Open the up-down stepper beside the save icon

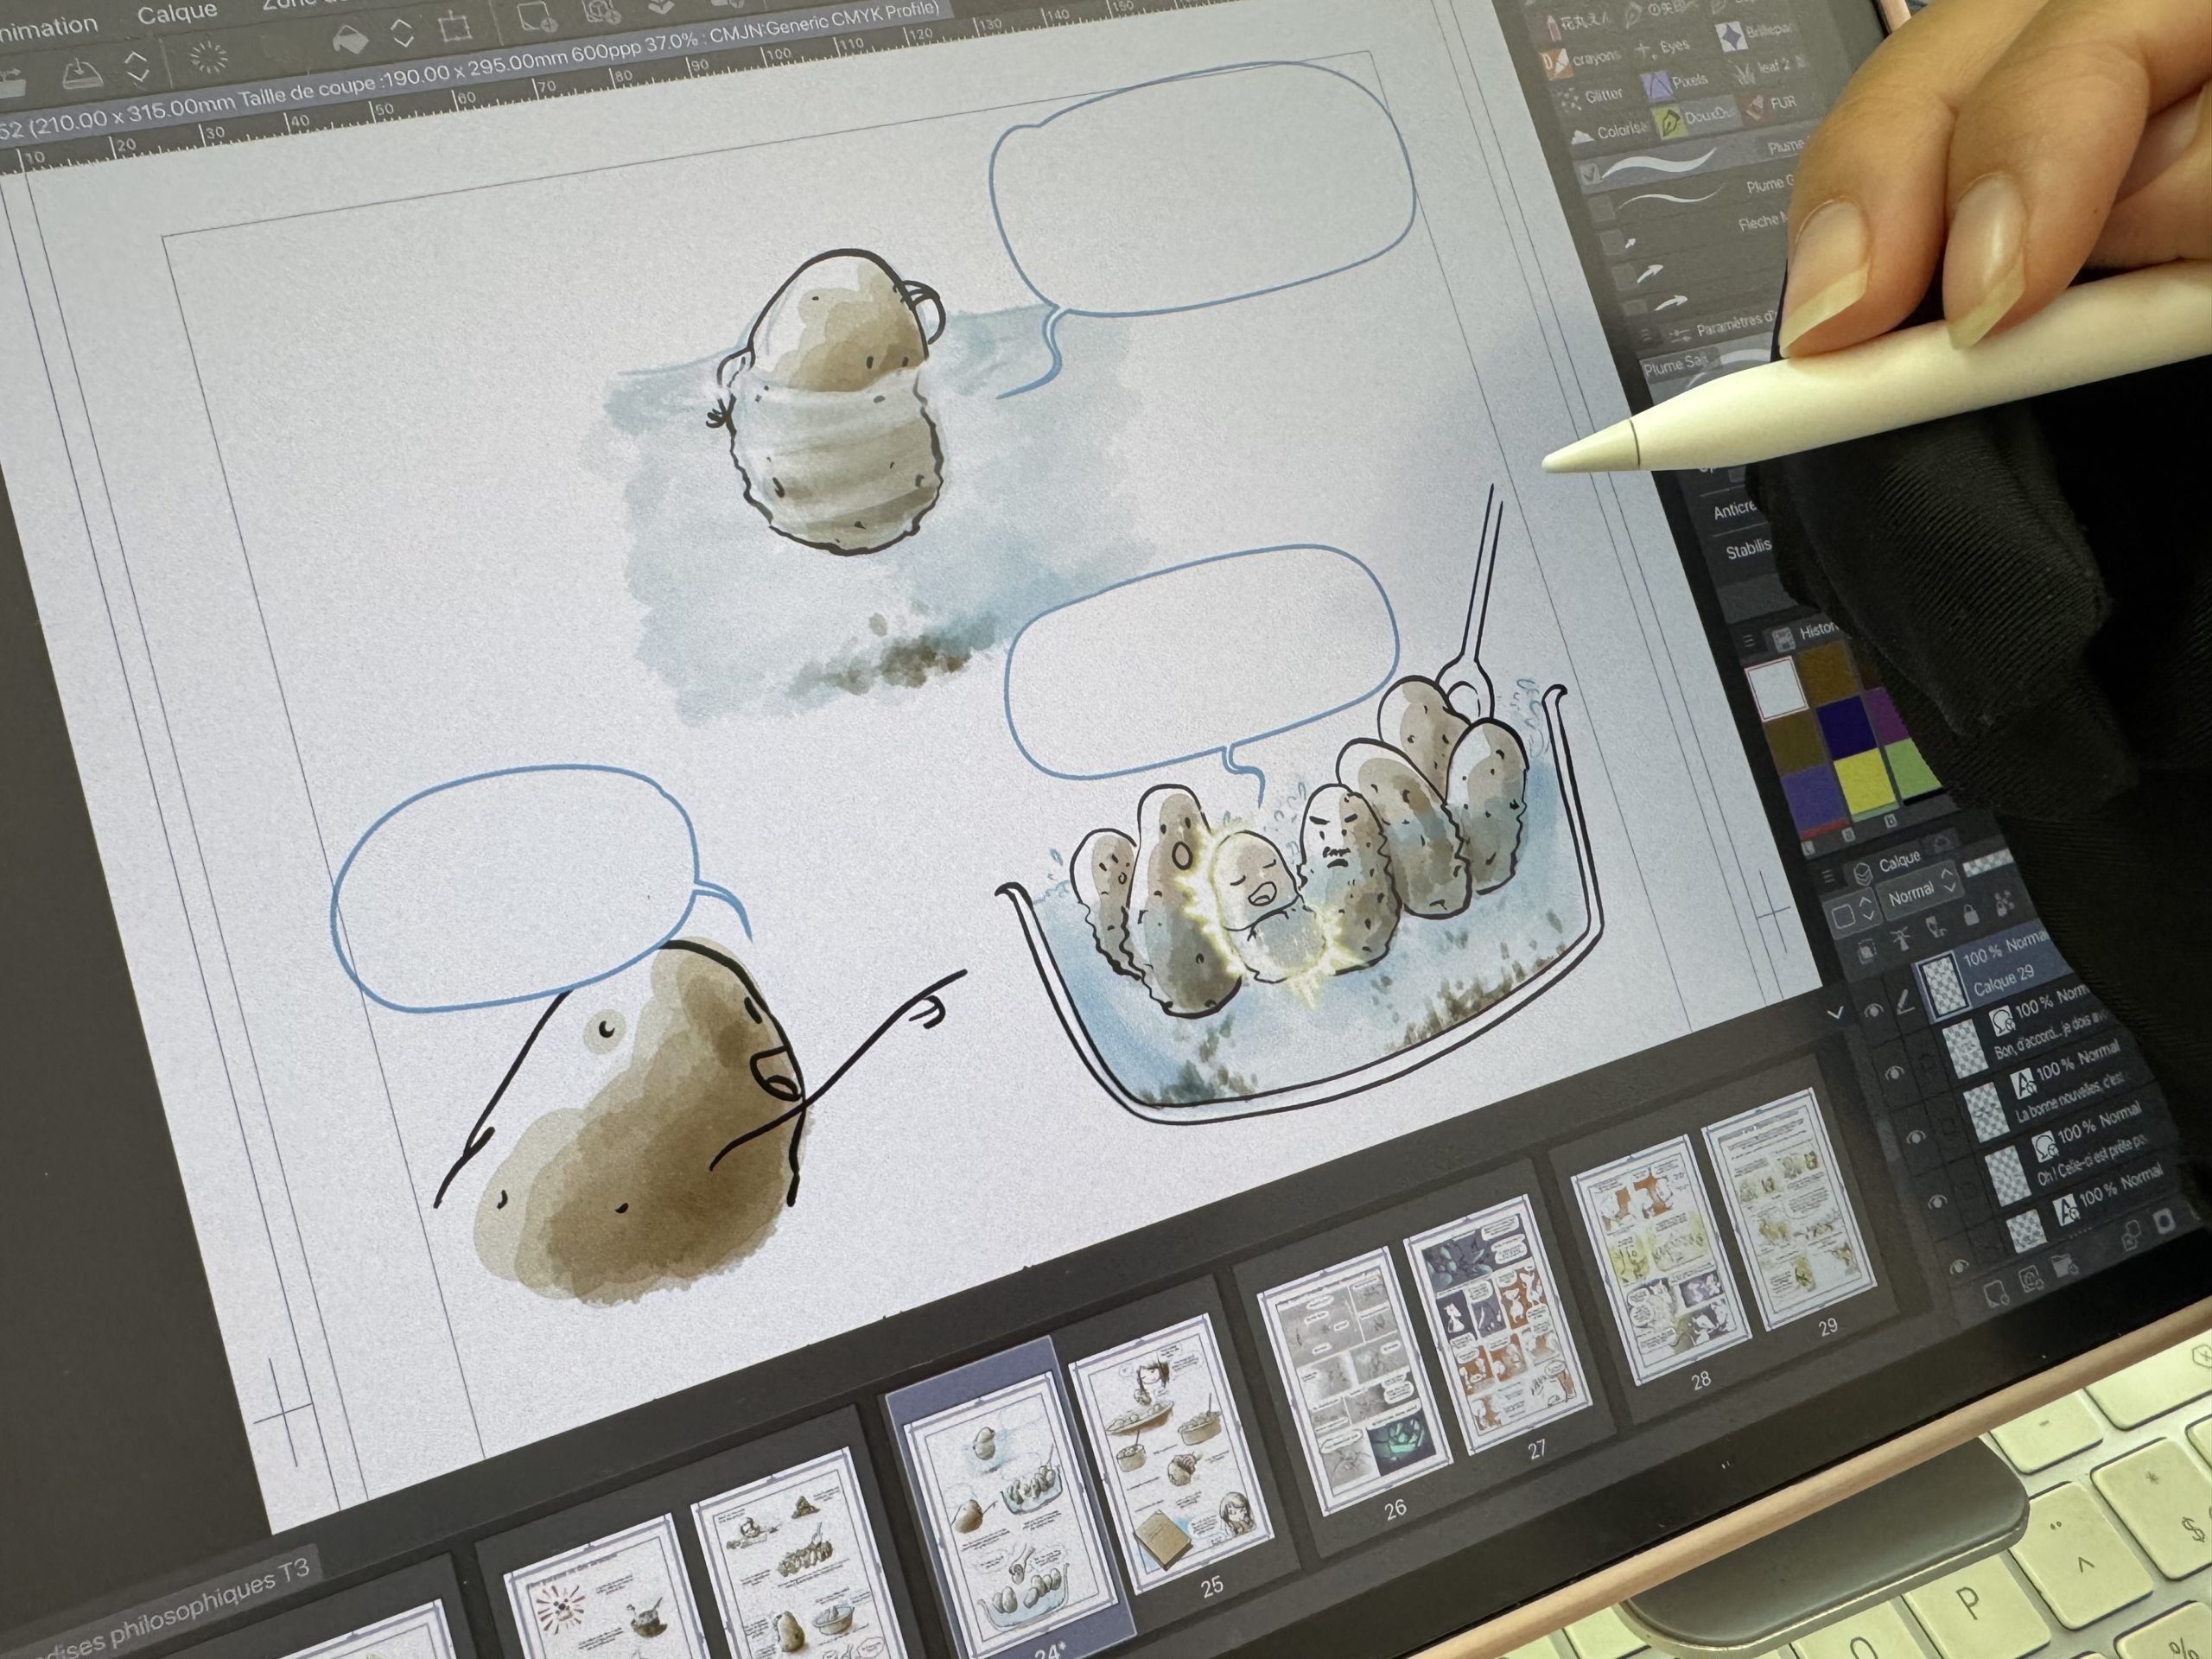(x=137, y=66)
